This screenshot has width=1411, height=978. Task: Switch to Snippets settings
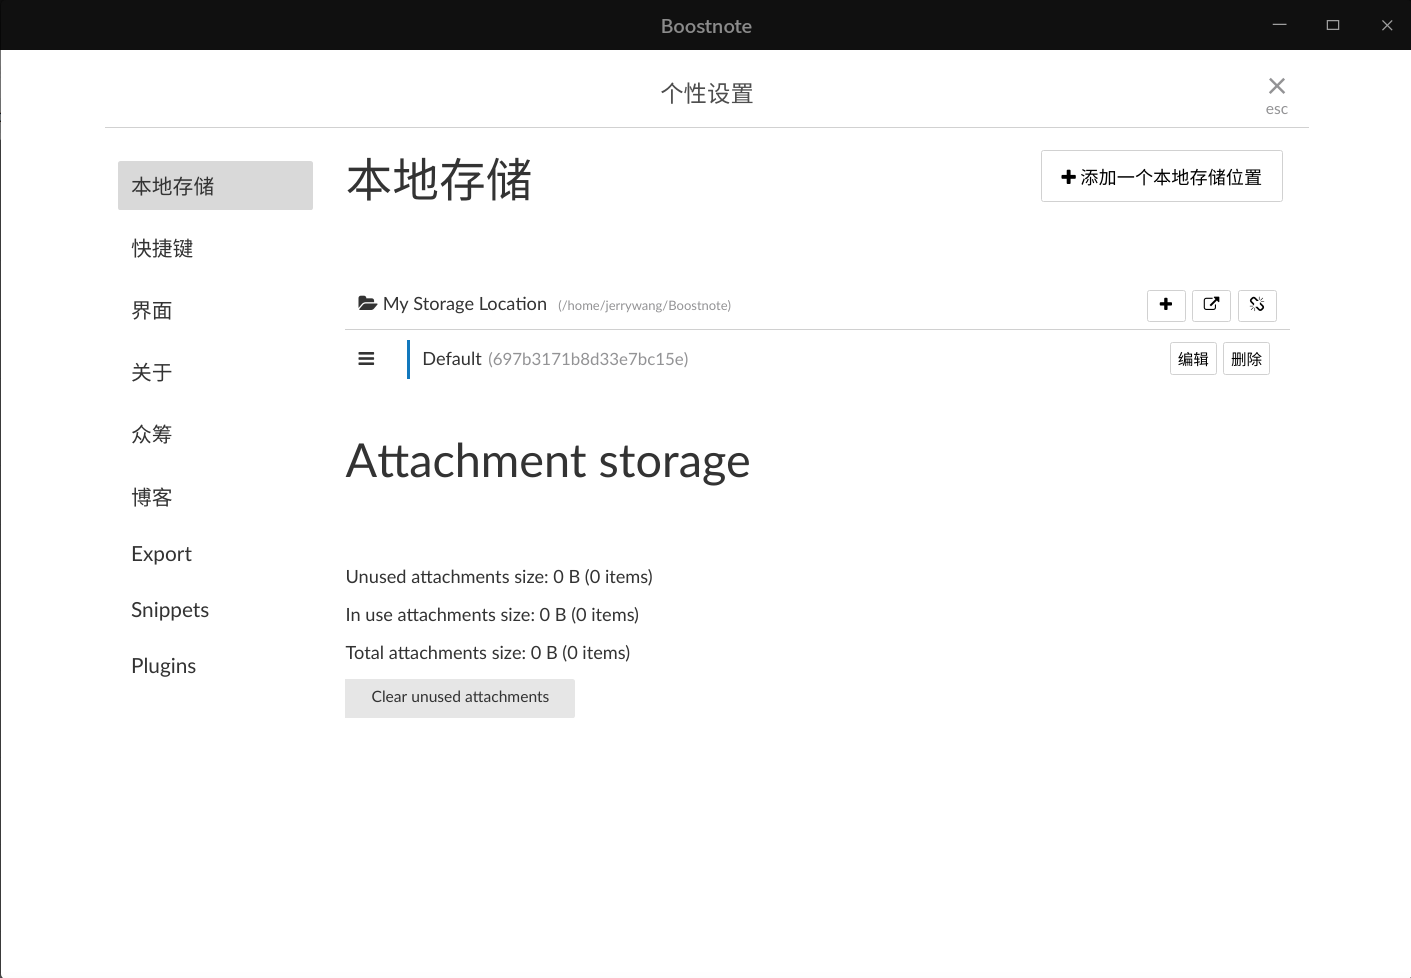(x=170, y=610)
